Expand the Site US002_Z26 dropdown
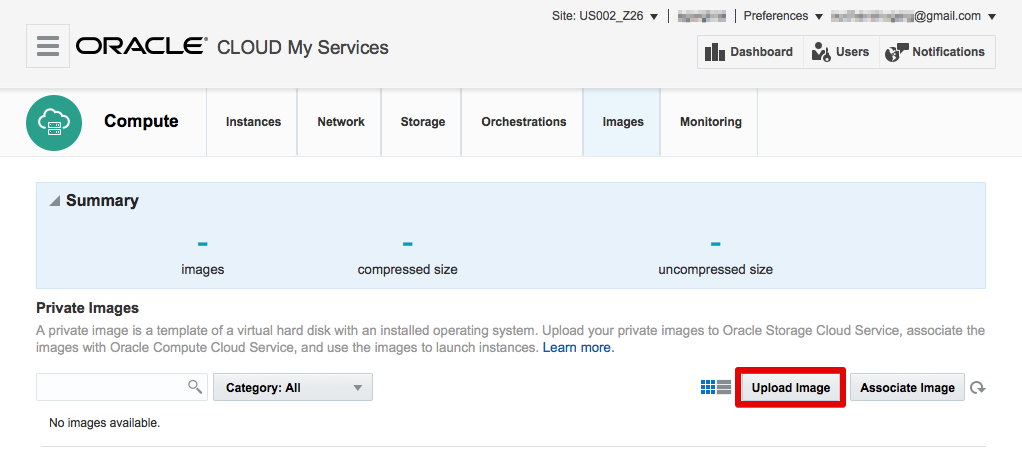This screenshot has height=475, width=1022. point(606,16)
